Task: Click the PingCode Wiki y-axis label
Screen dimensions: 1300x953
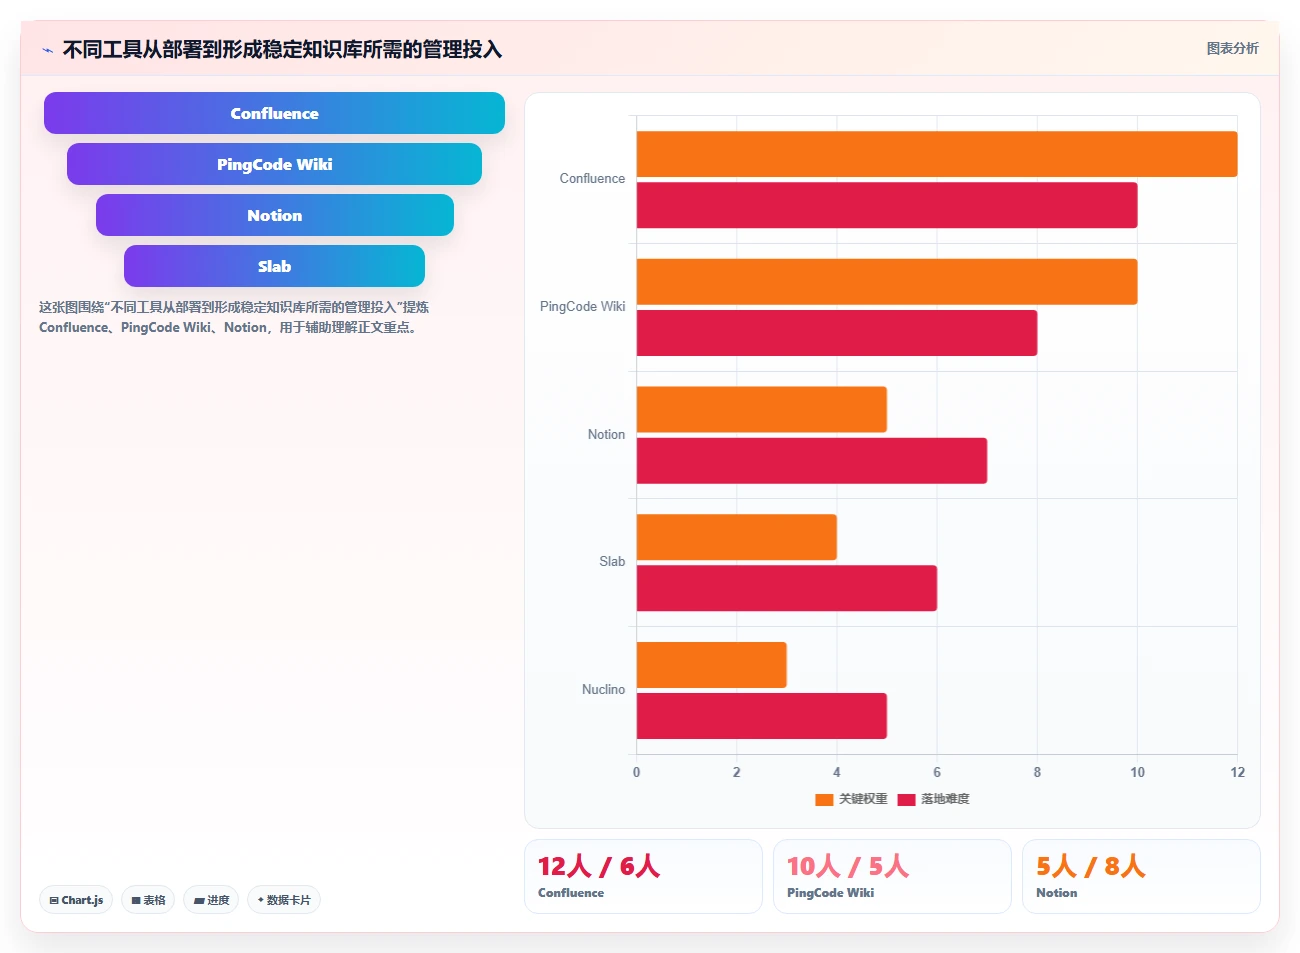Action: [582, 307]
